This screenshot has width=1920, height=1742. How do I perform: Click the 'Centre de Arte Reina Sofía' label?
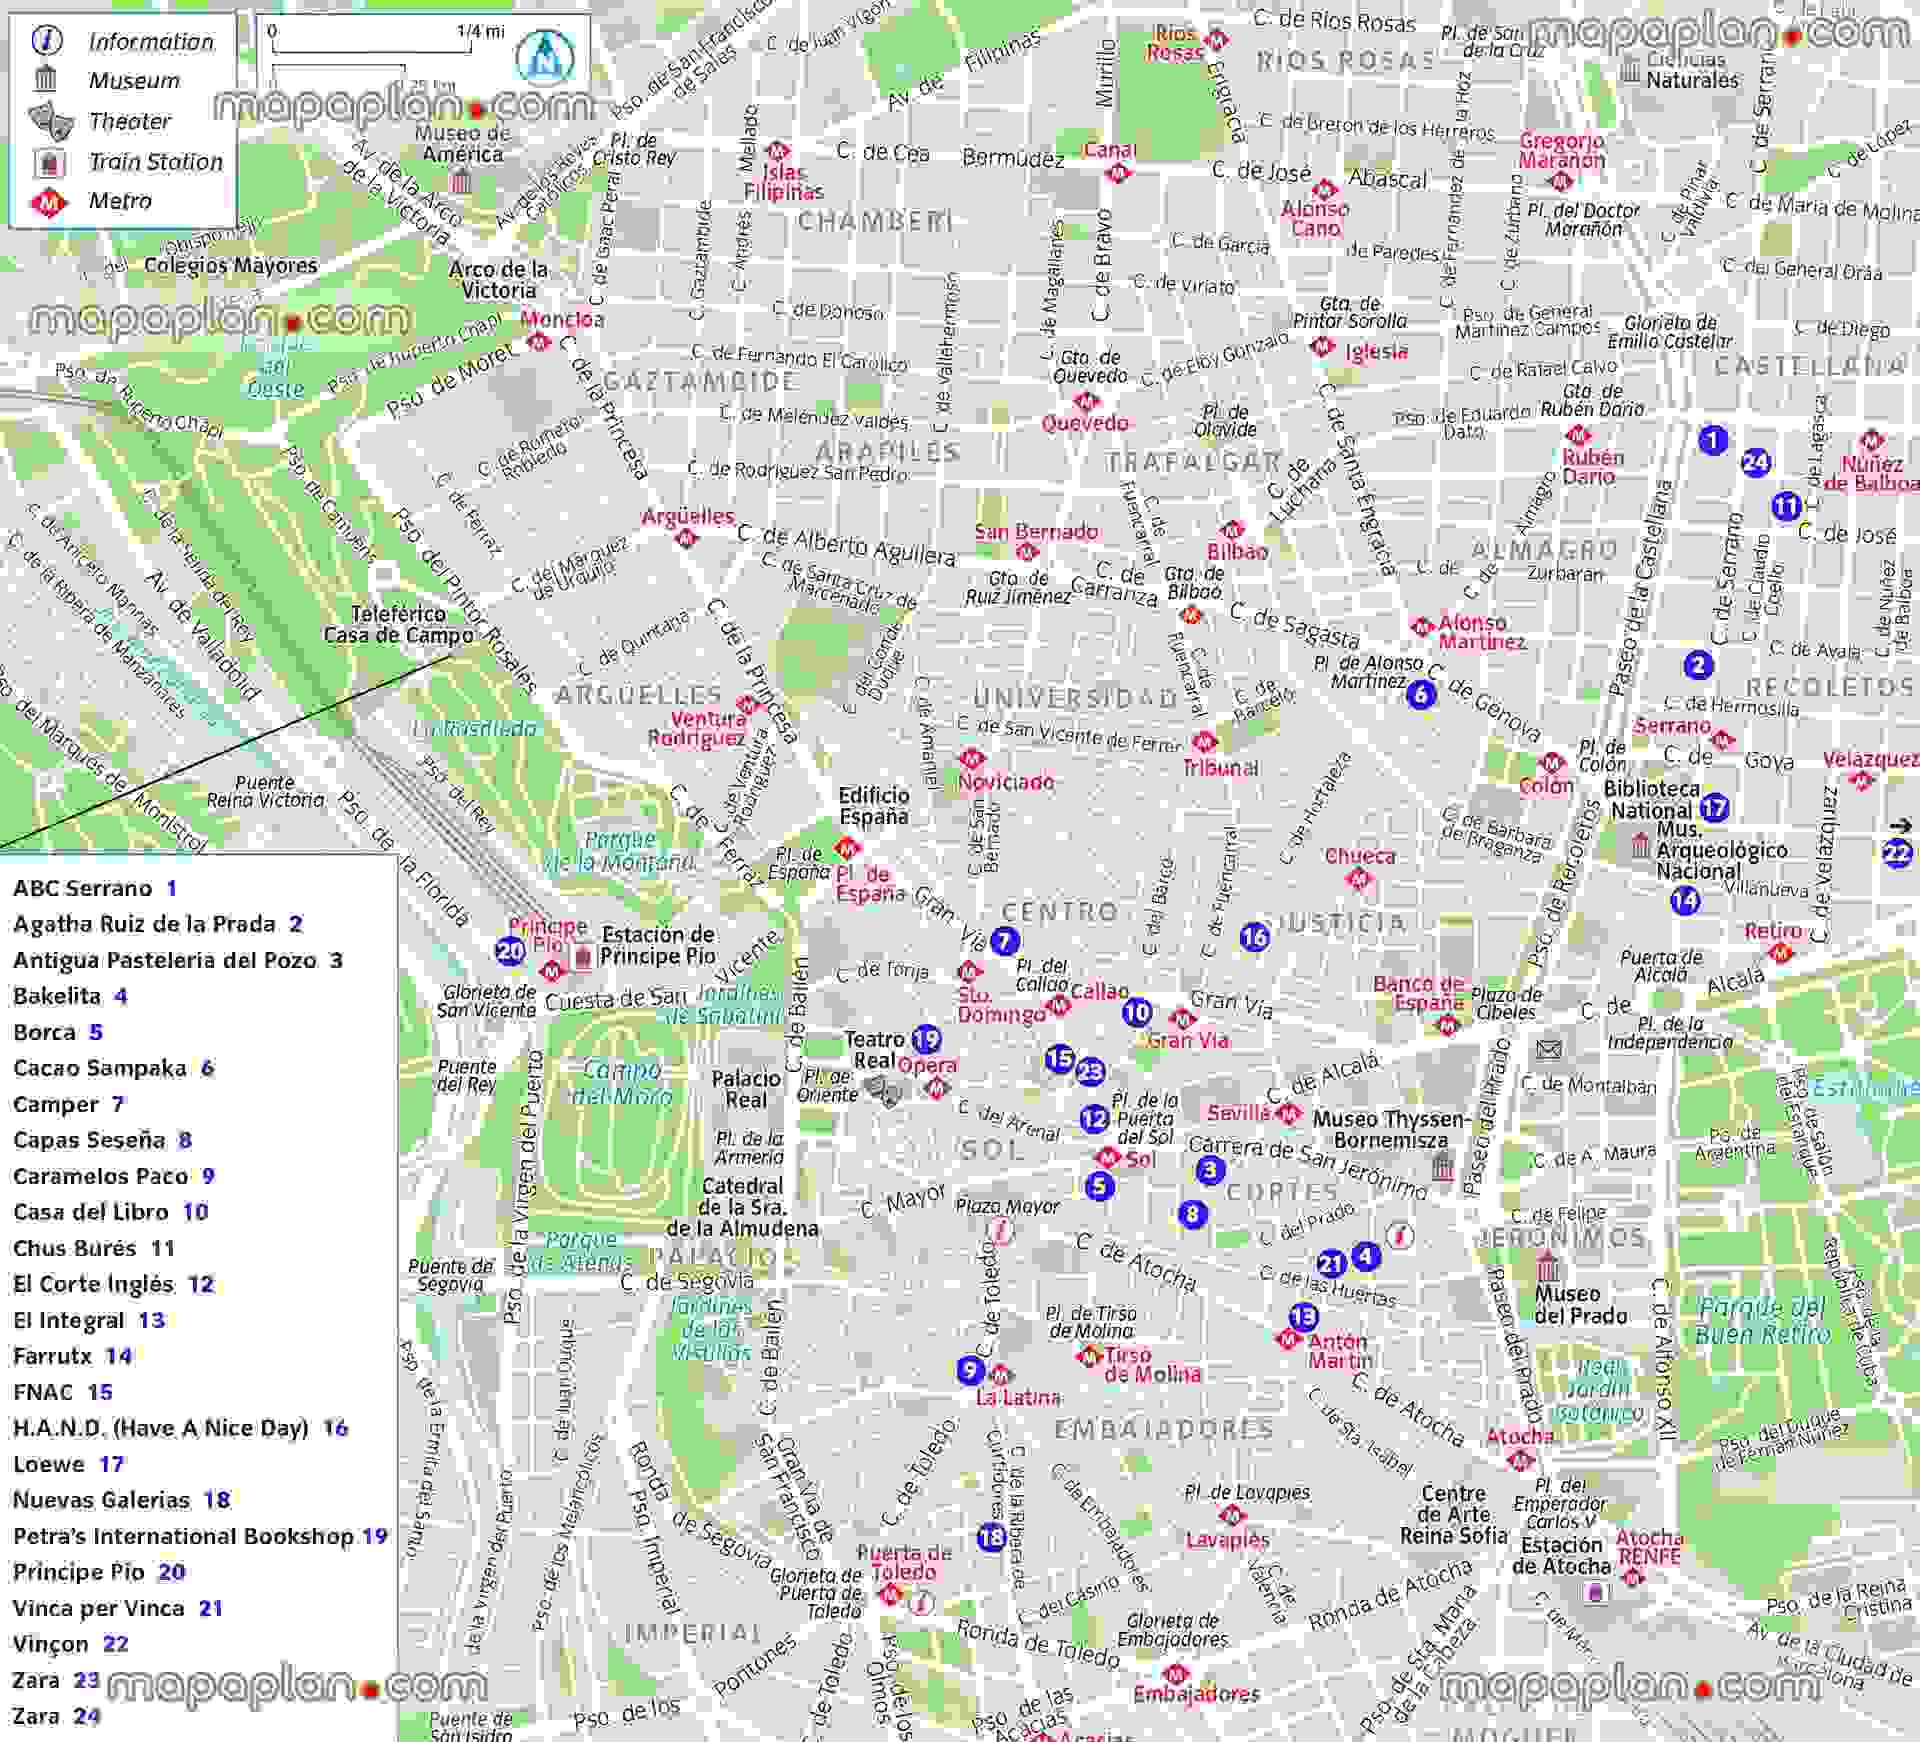(1453, 1514)
